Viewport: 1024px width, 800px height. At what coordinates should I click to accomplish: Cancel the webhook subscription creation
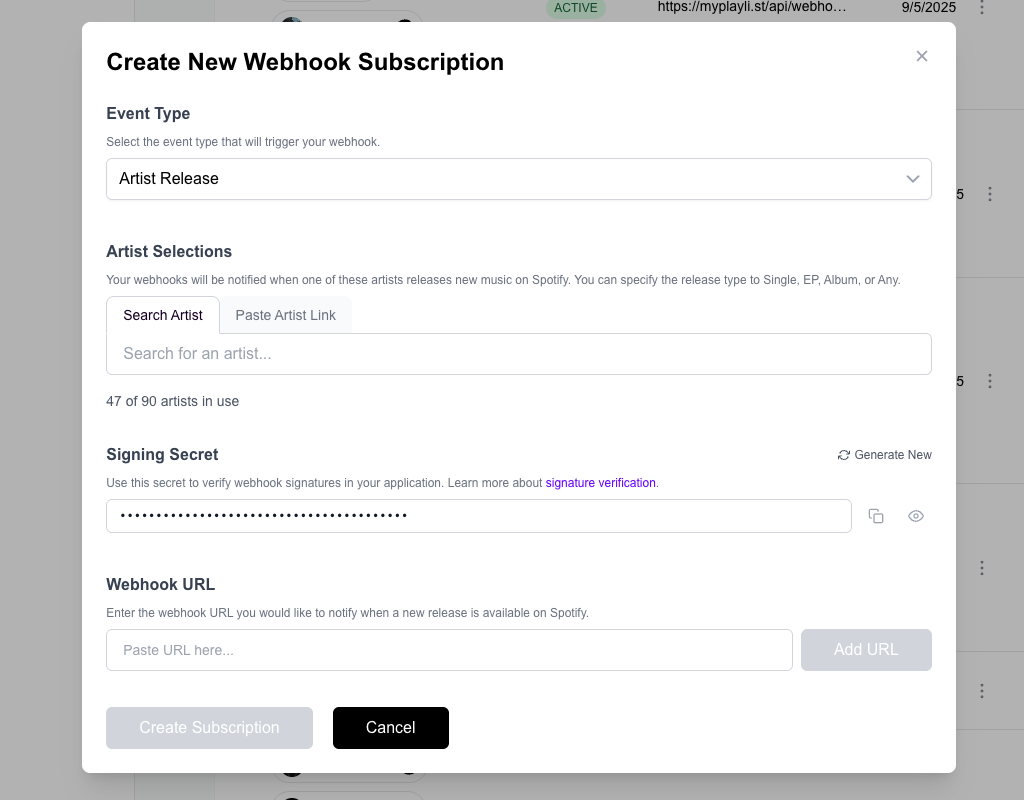pyautogui.click(x=390, y=728)
